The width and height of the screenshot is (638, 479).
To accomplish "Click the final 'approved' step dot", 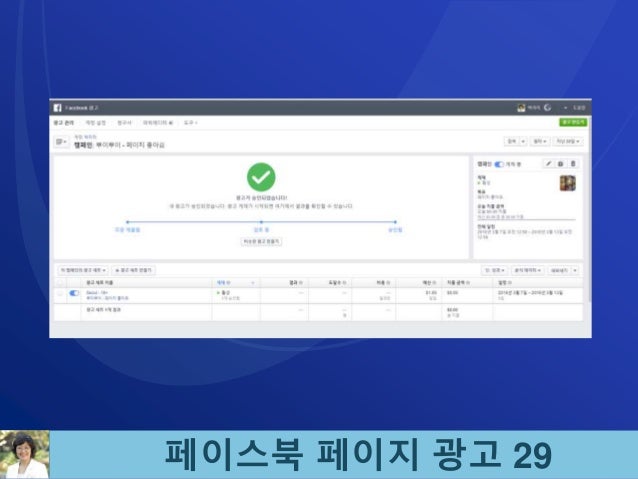I will pos(395,222).
